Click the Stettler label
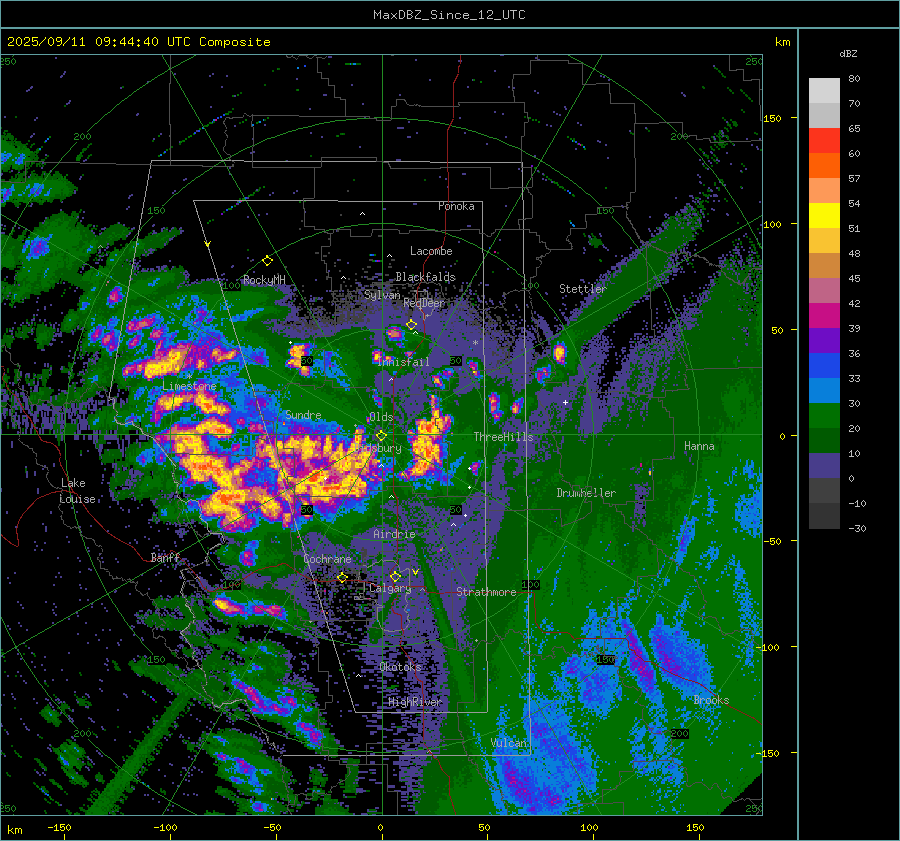 583,289
